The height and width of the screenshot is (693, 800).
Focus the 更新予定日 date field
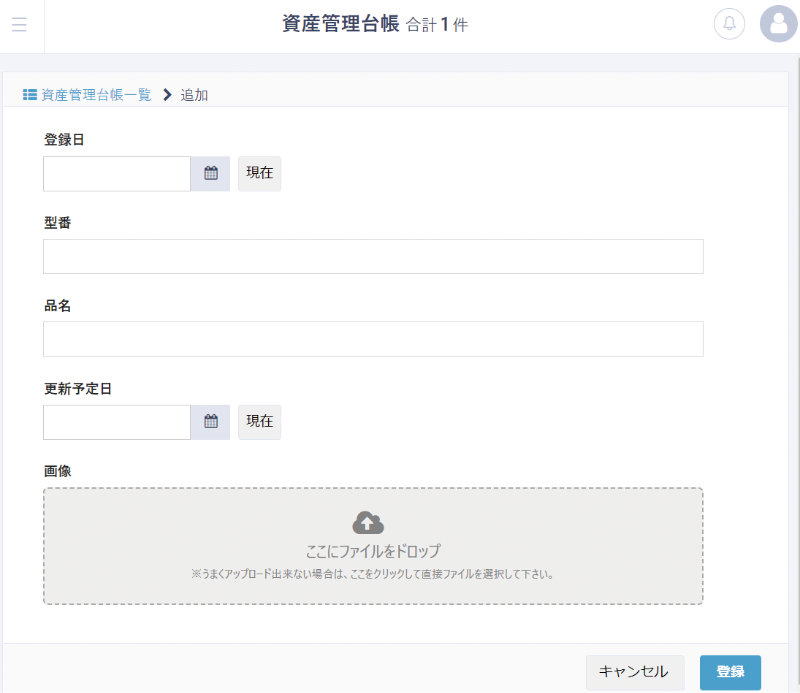click(x=117, y=422)
